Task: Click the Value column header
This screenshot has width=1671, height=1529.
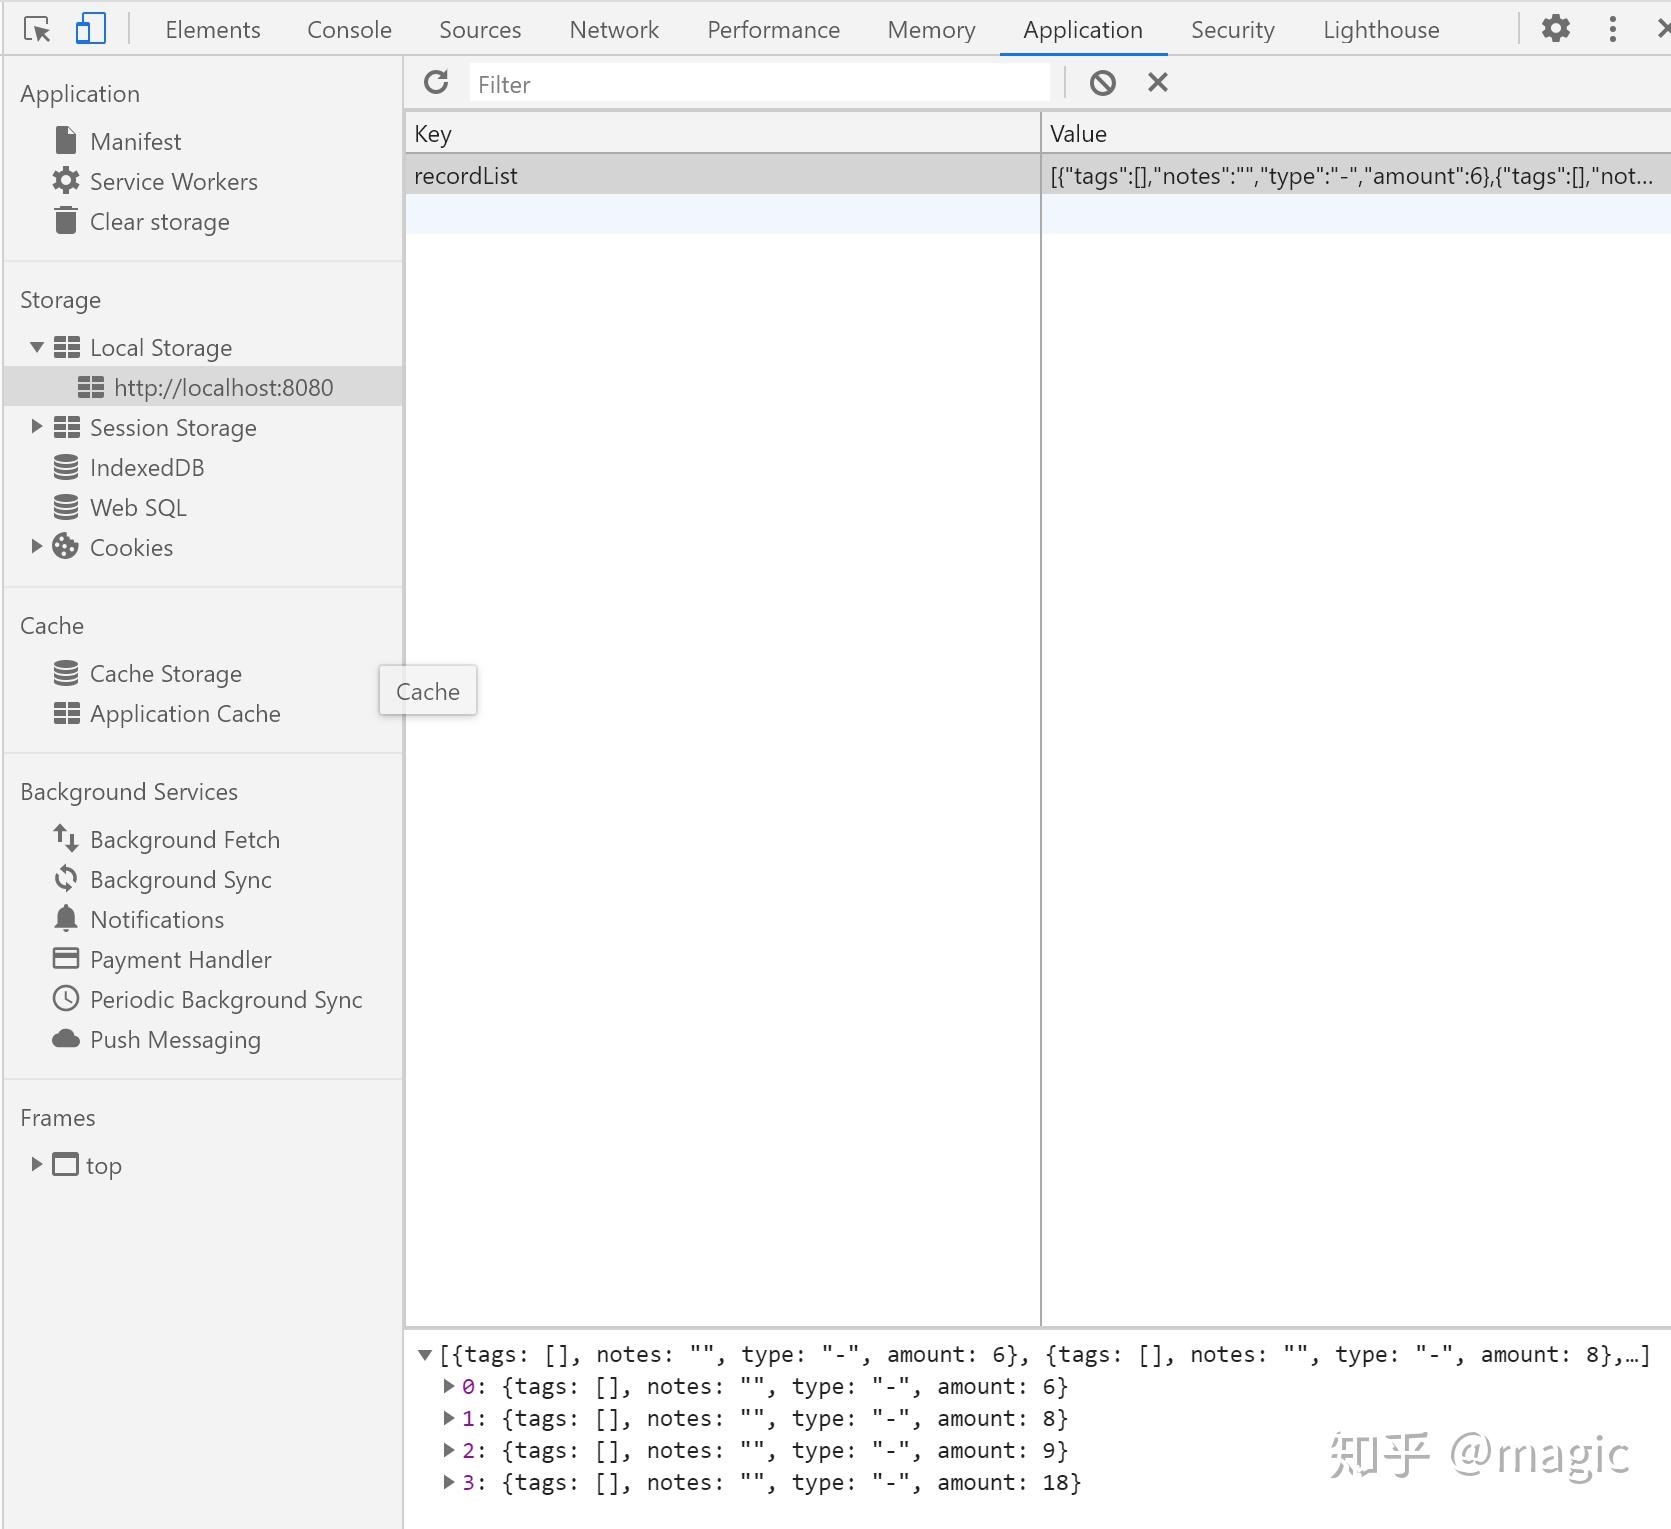Action: [1356, 133]
